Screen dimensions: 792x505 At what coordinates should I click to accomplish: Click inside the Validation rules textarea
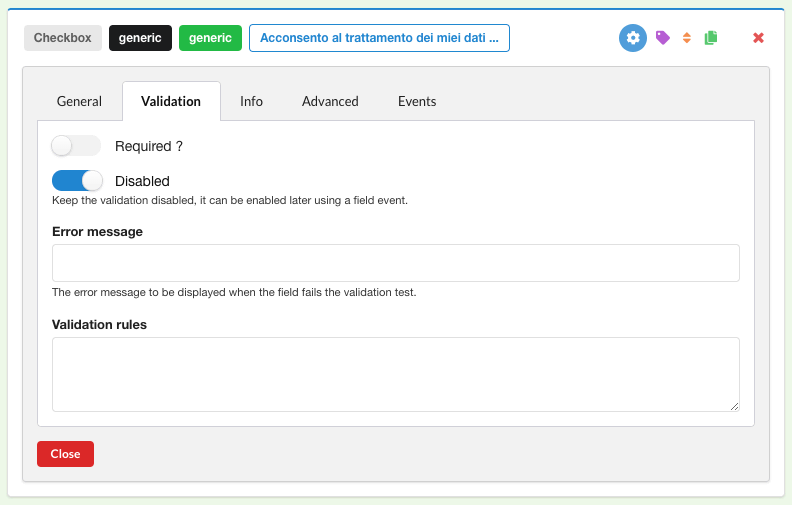pyautogui.click(x=395, y=373)
